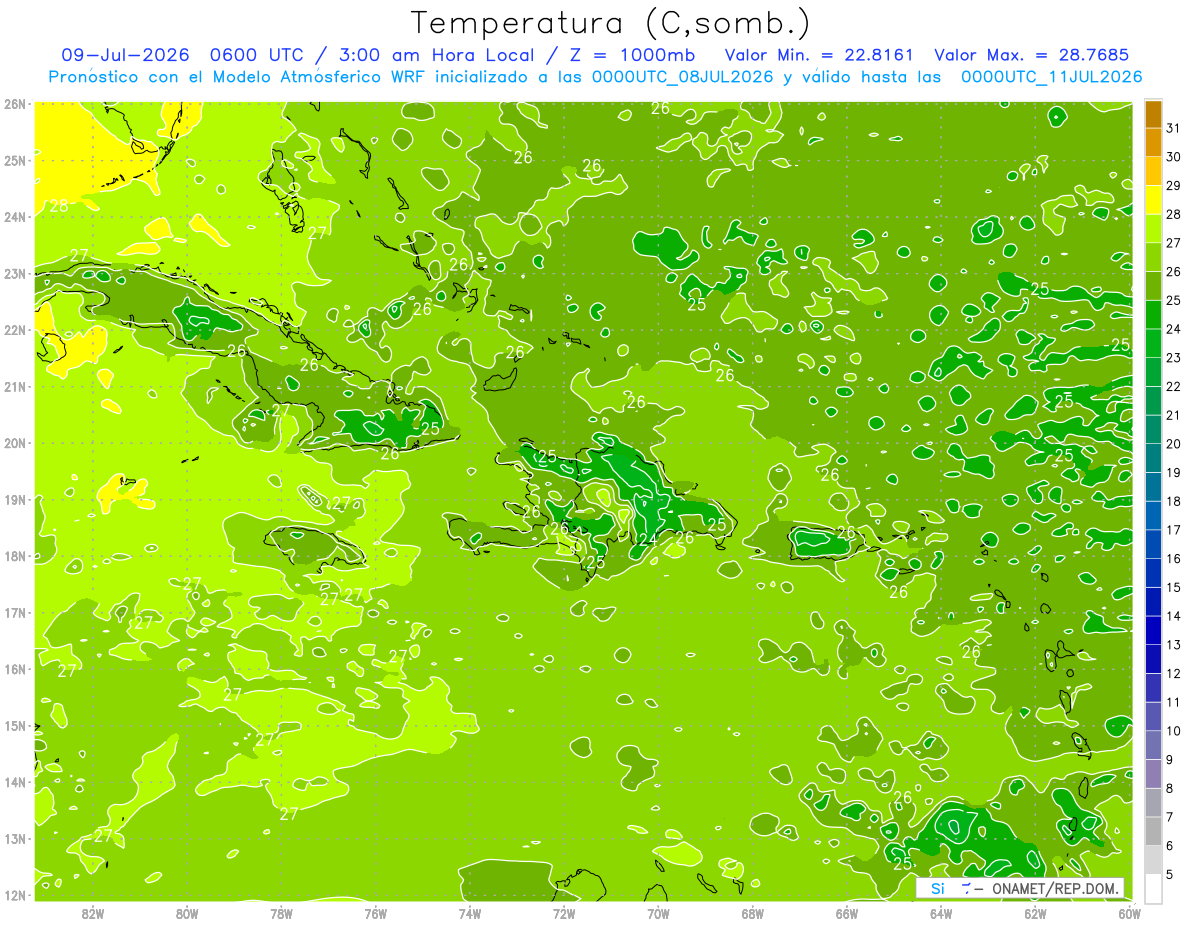This screenshot has height=927, width=1200.
Task: Click the "15N" latitude axis label
Action: pos(15,725)
